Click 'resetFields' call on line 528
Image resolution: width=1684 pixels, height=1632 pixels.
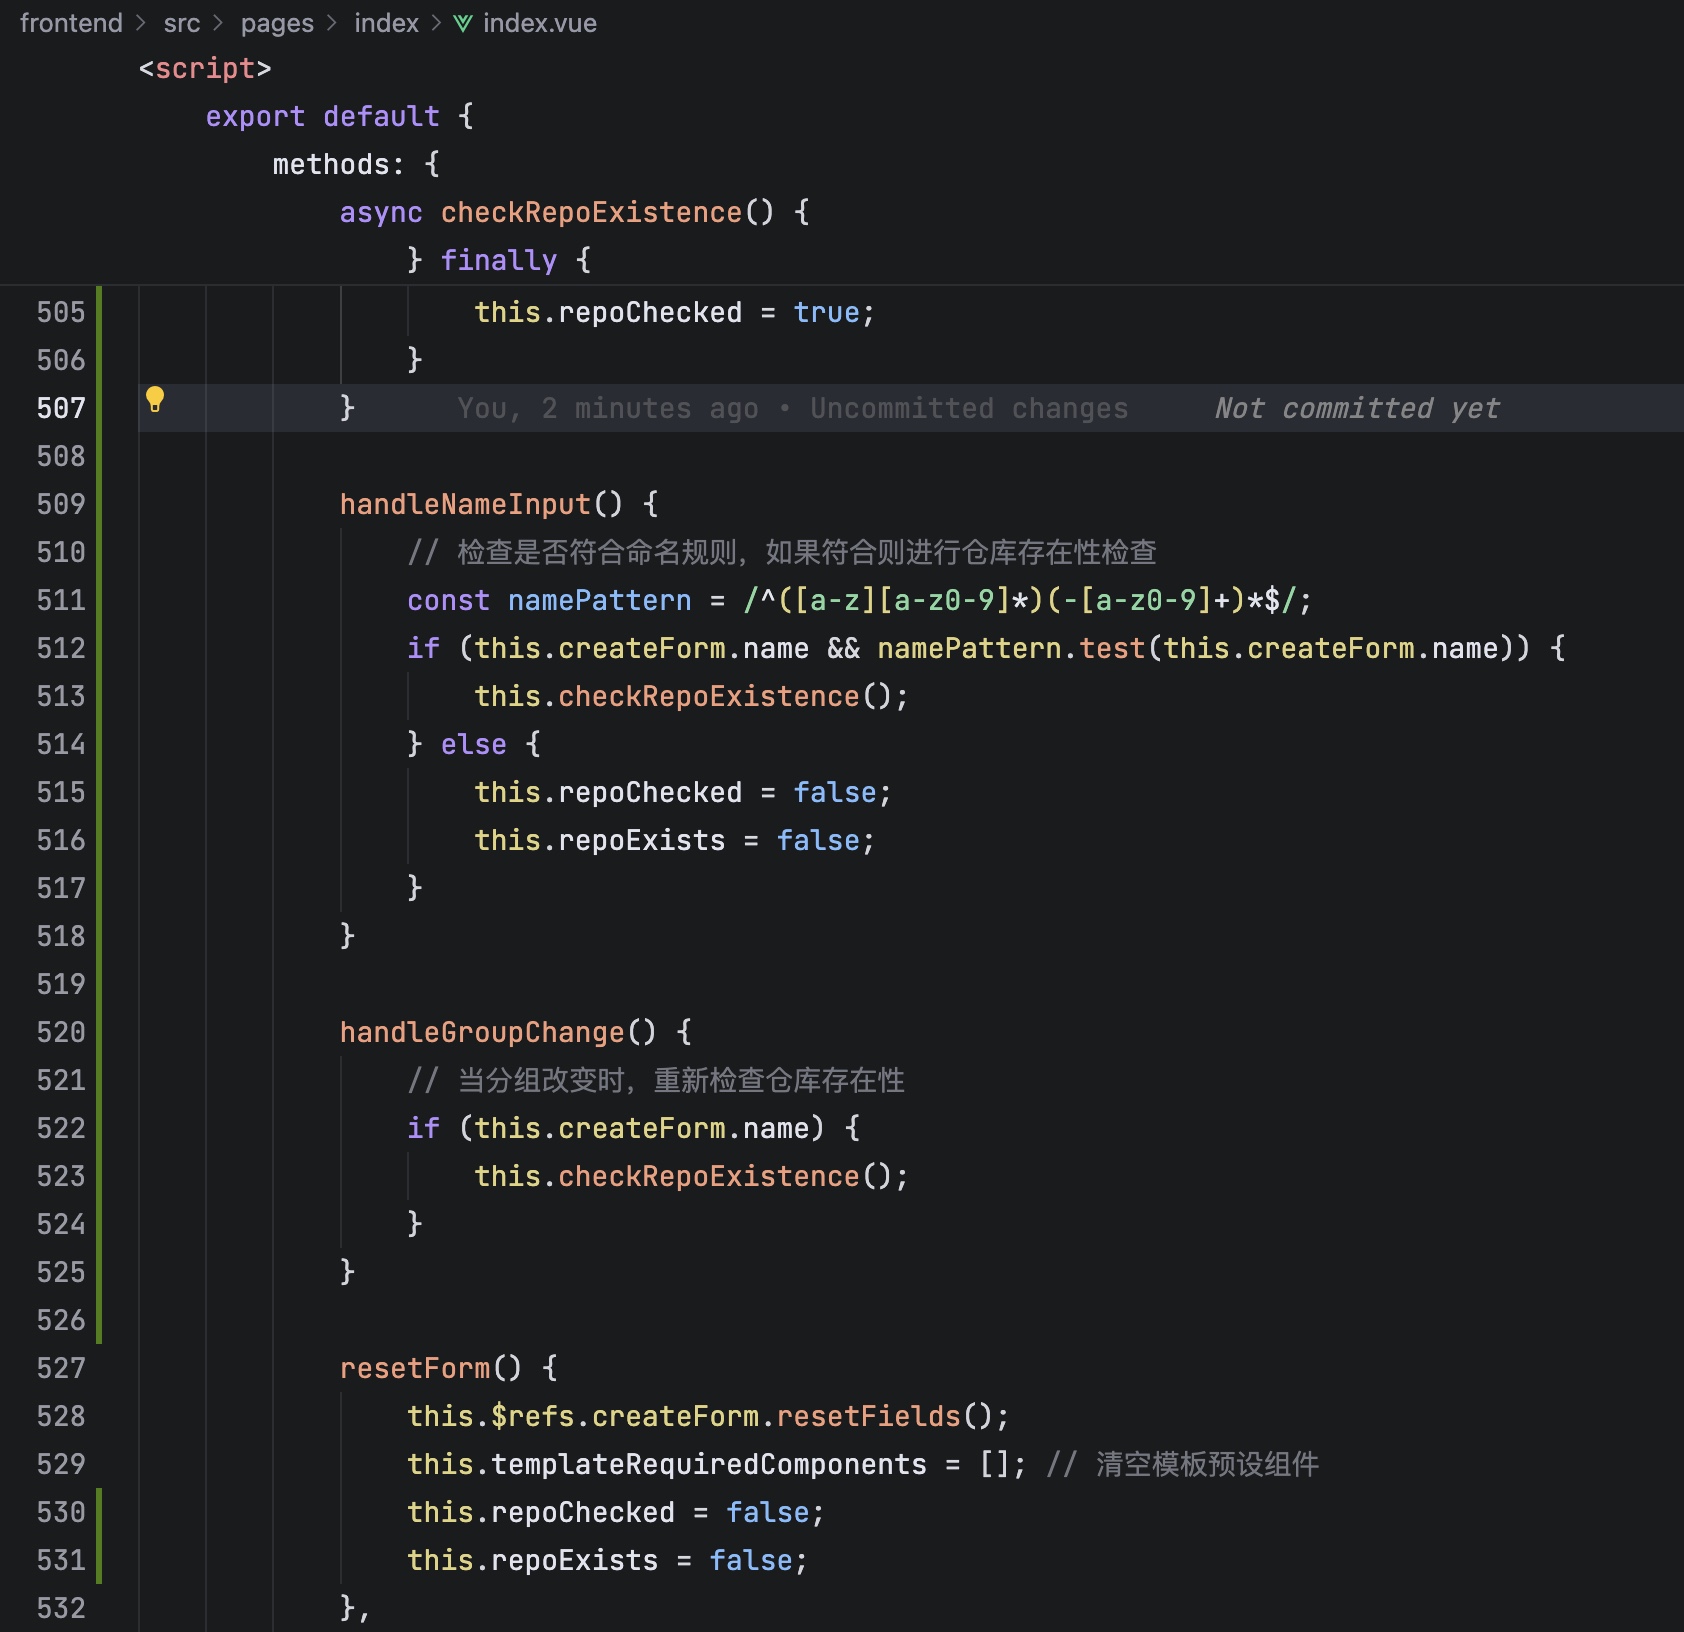point(868,1416)
